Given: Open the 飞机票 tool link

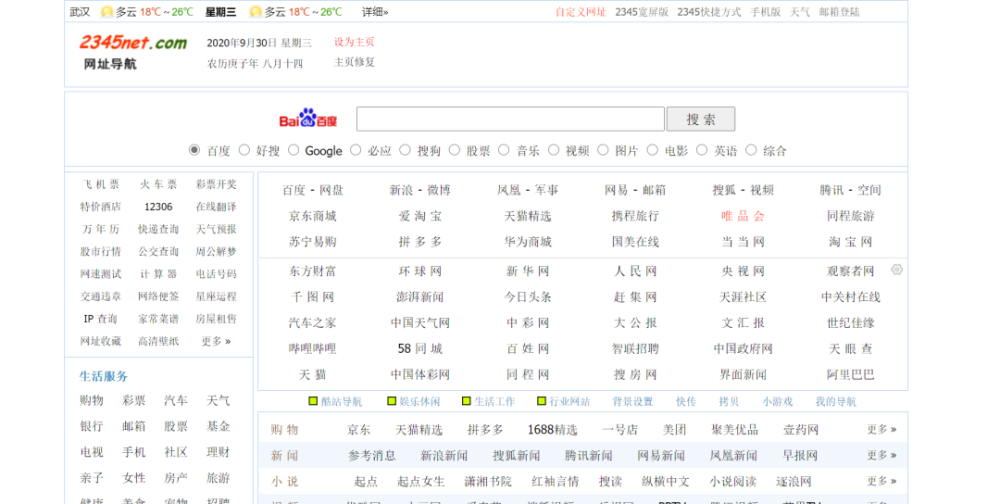Looking at the screenshot, I should (101, 184).
